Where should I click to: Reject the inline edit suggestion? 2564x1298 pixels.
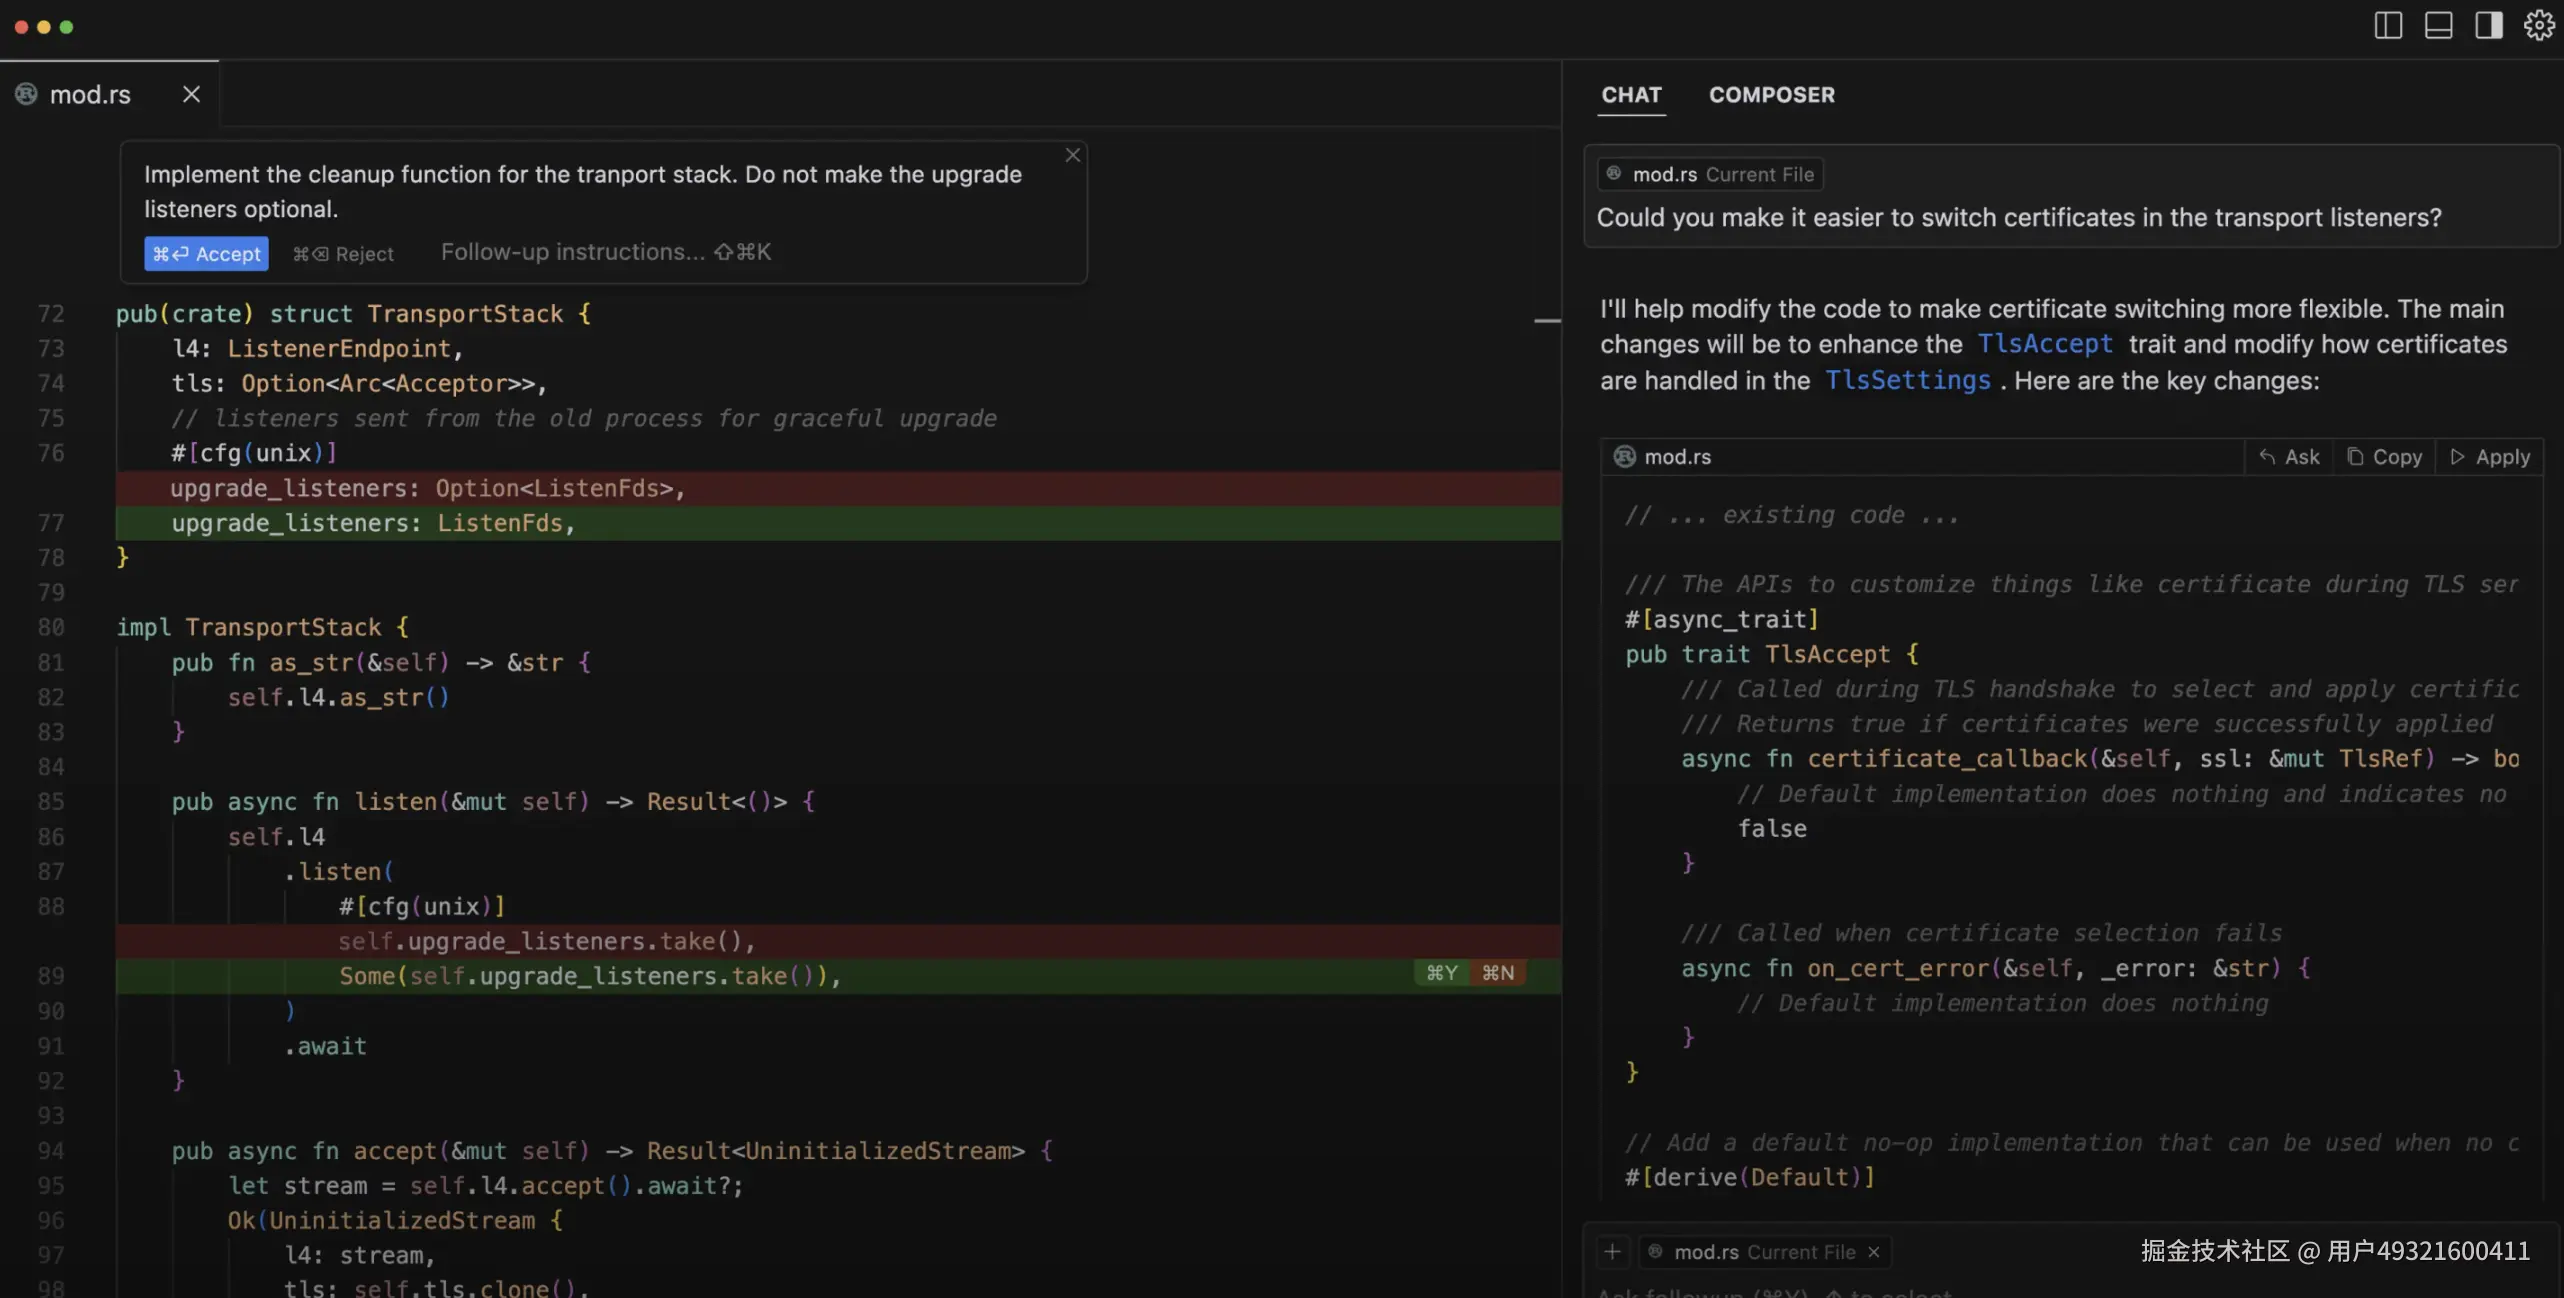(343, 254)
